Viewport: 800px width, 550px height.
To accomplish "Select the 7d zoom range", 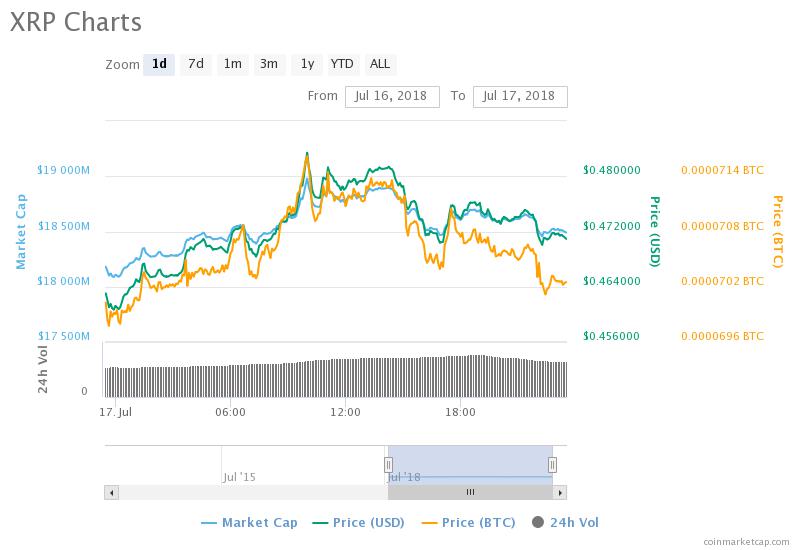I will 196,64.
